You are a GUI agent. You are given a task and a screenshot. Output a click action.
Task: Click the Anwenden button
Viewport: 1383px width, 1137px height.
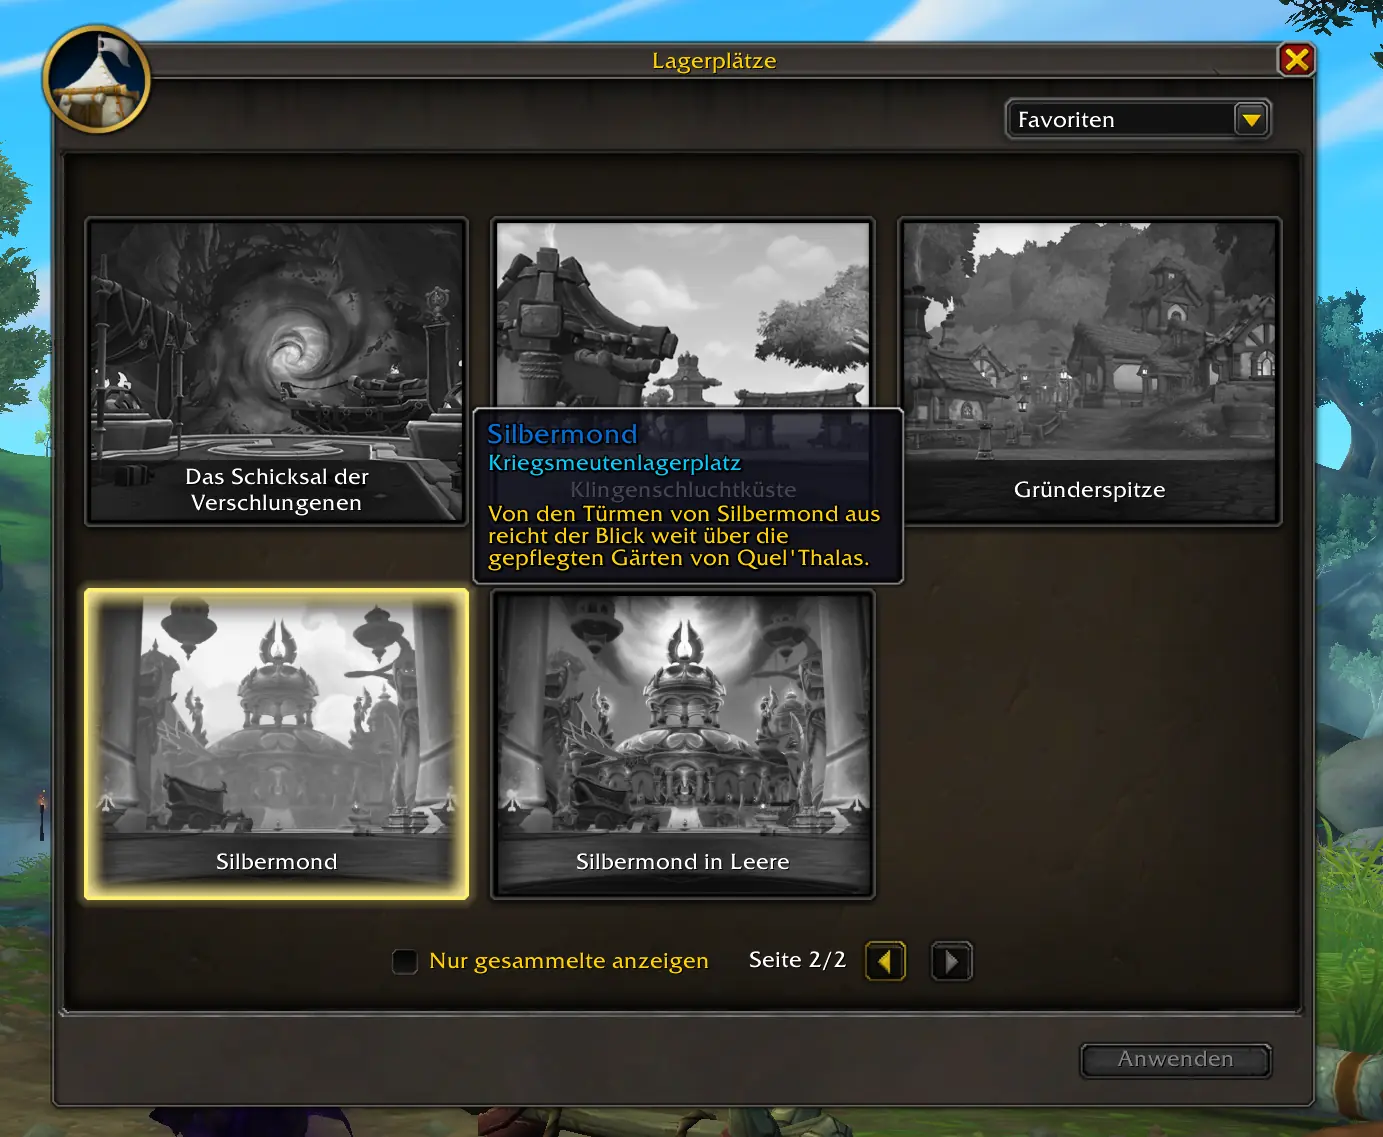click(1176, 1060)
